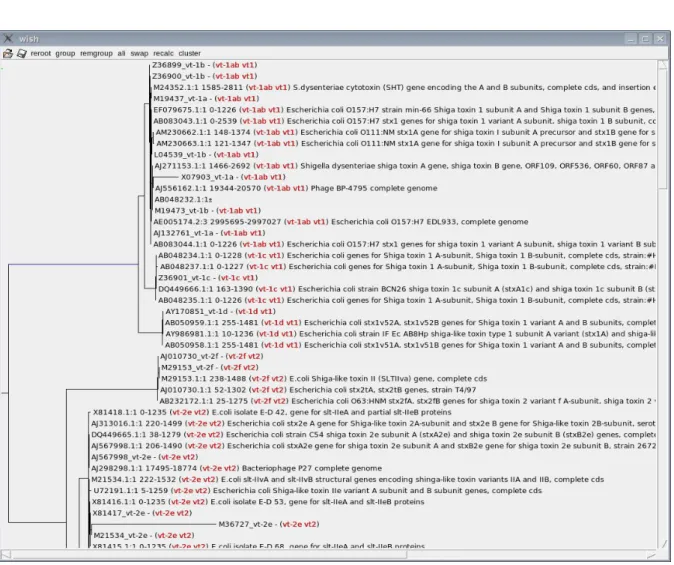Click the recalc toolbar command
The width and height of the screenshot is (674, 565).
click(163, 53)
